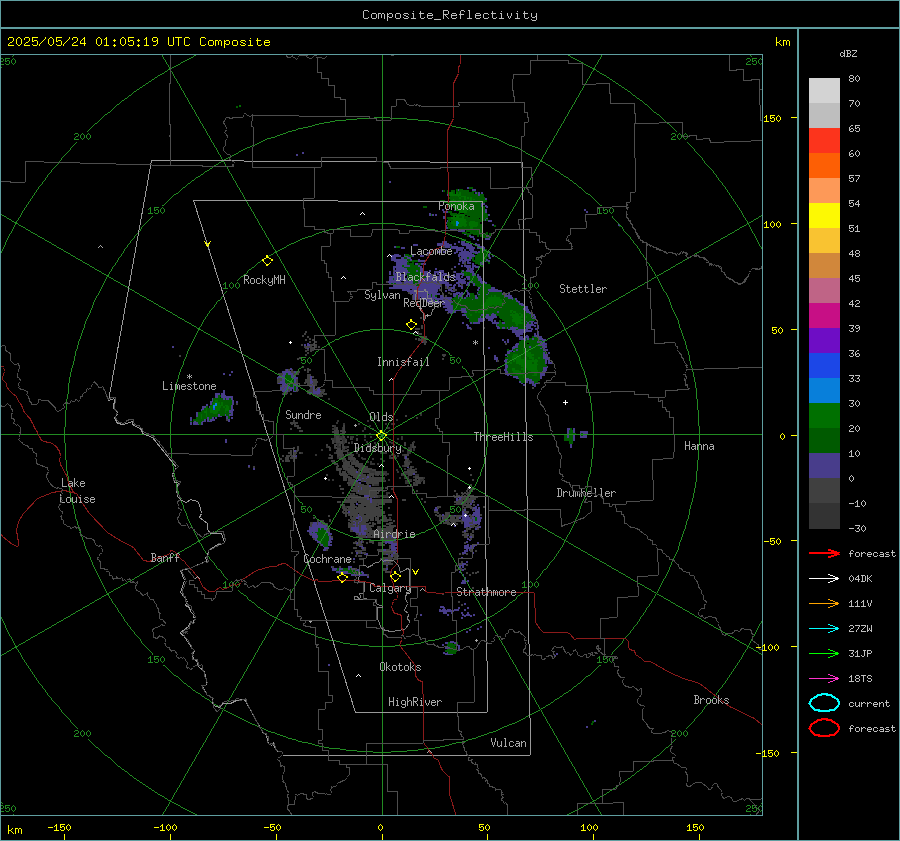Click the Composite_Reflectivity title text
Viewport: 900px width, 841px height.
[450, 15]
